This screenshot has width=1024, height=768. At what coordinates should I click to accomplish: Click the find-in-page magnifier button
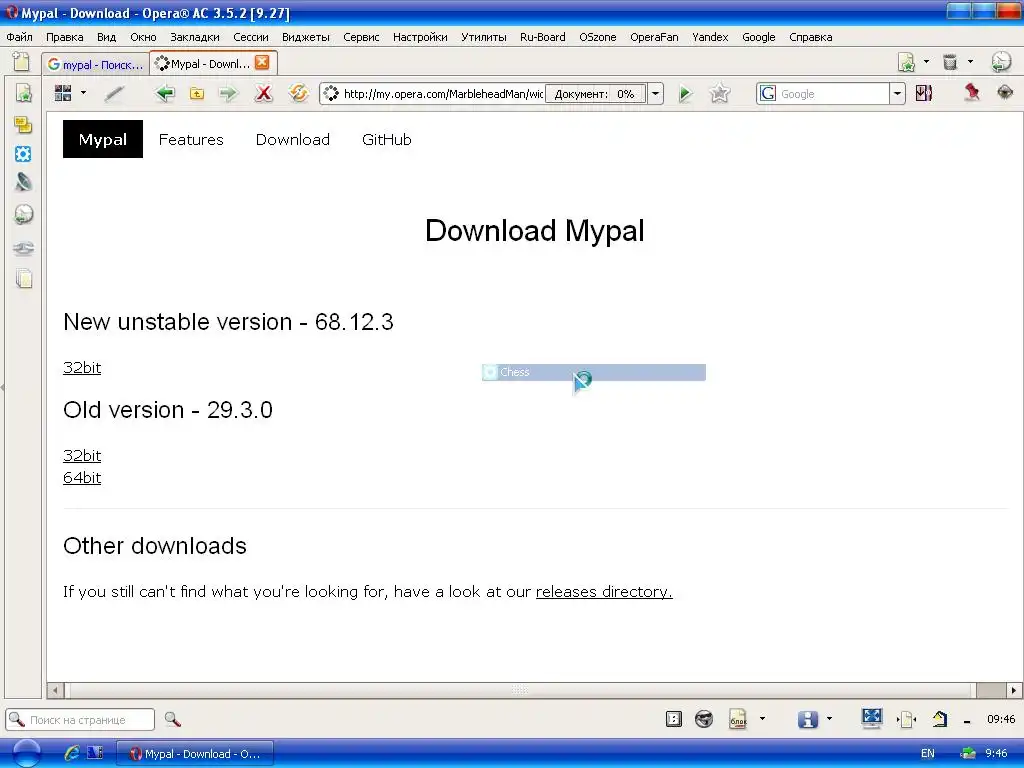click(172, 720)
